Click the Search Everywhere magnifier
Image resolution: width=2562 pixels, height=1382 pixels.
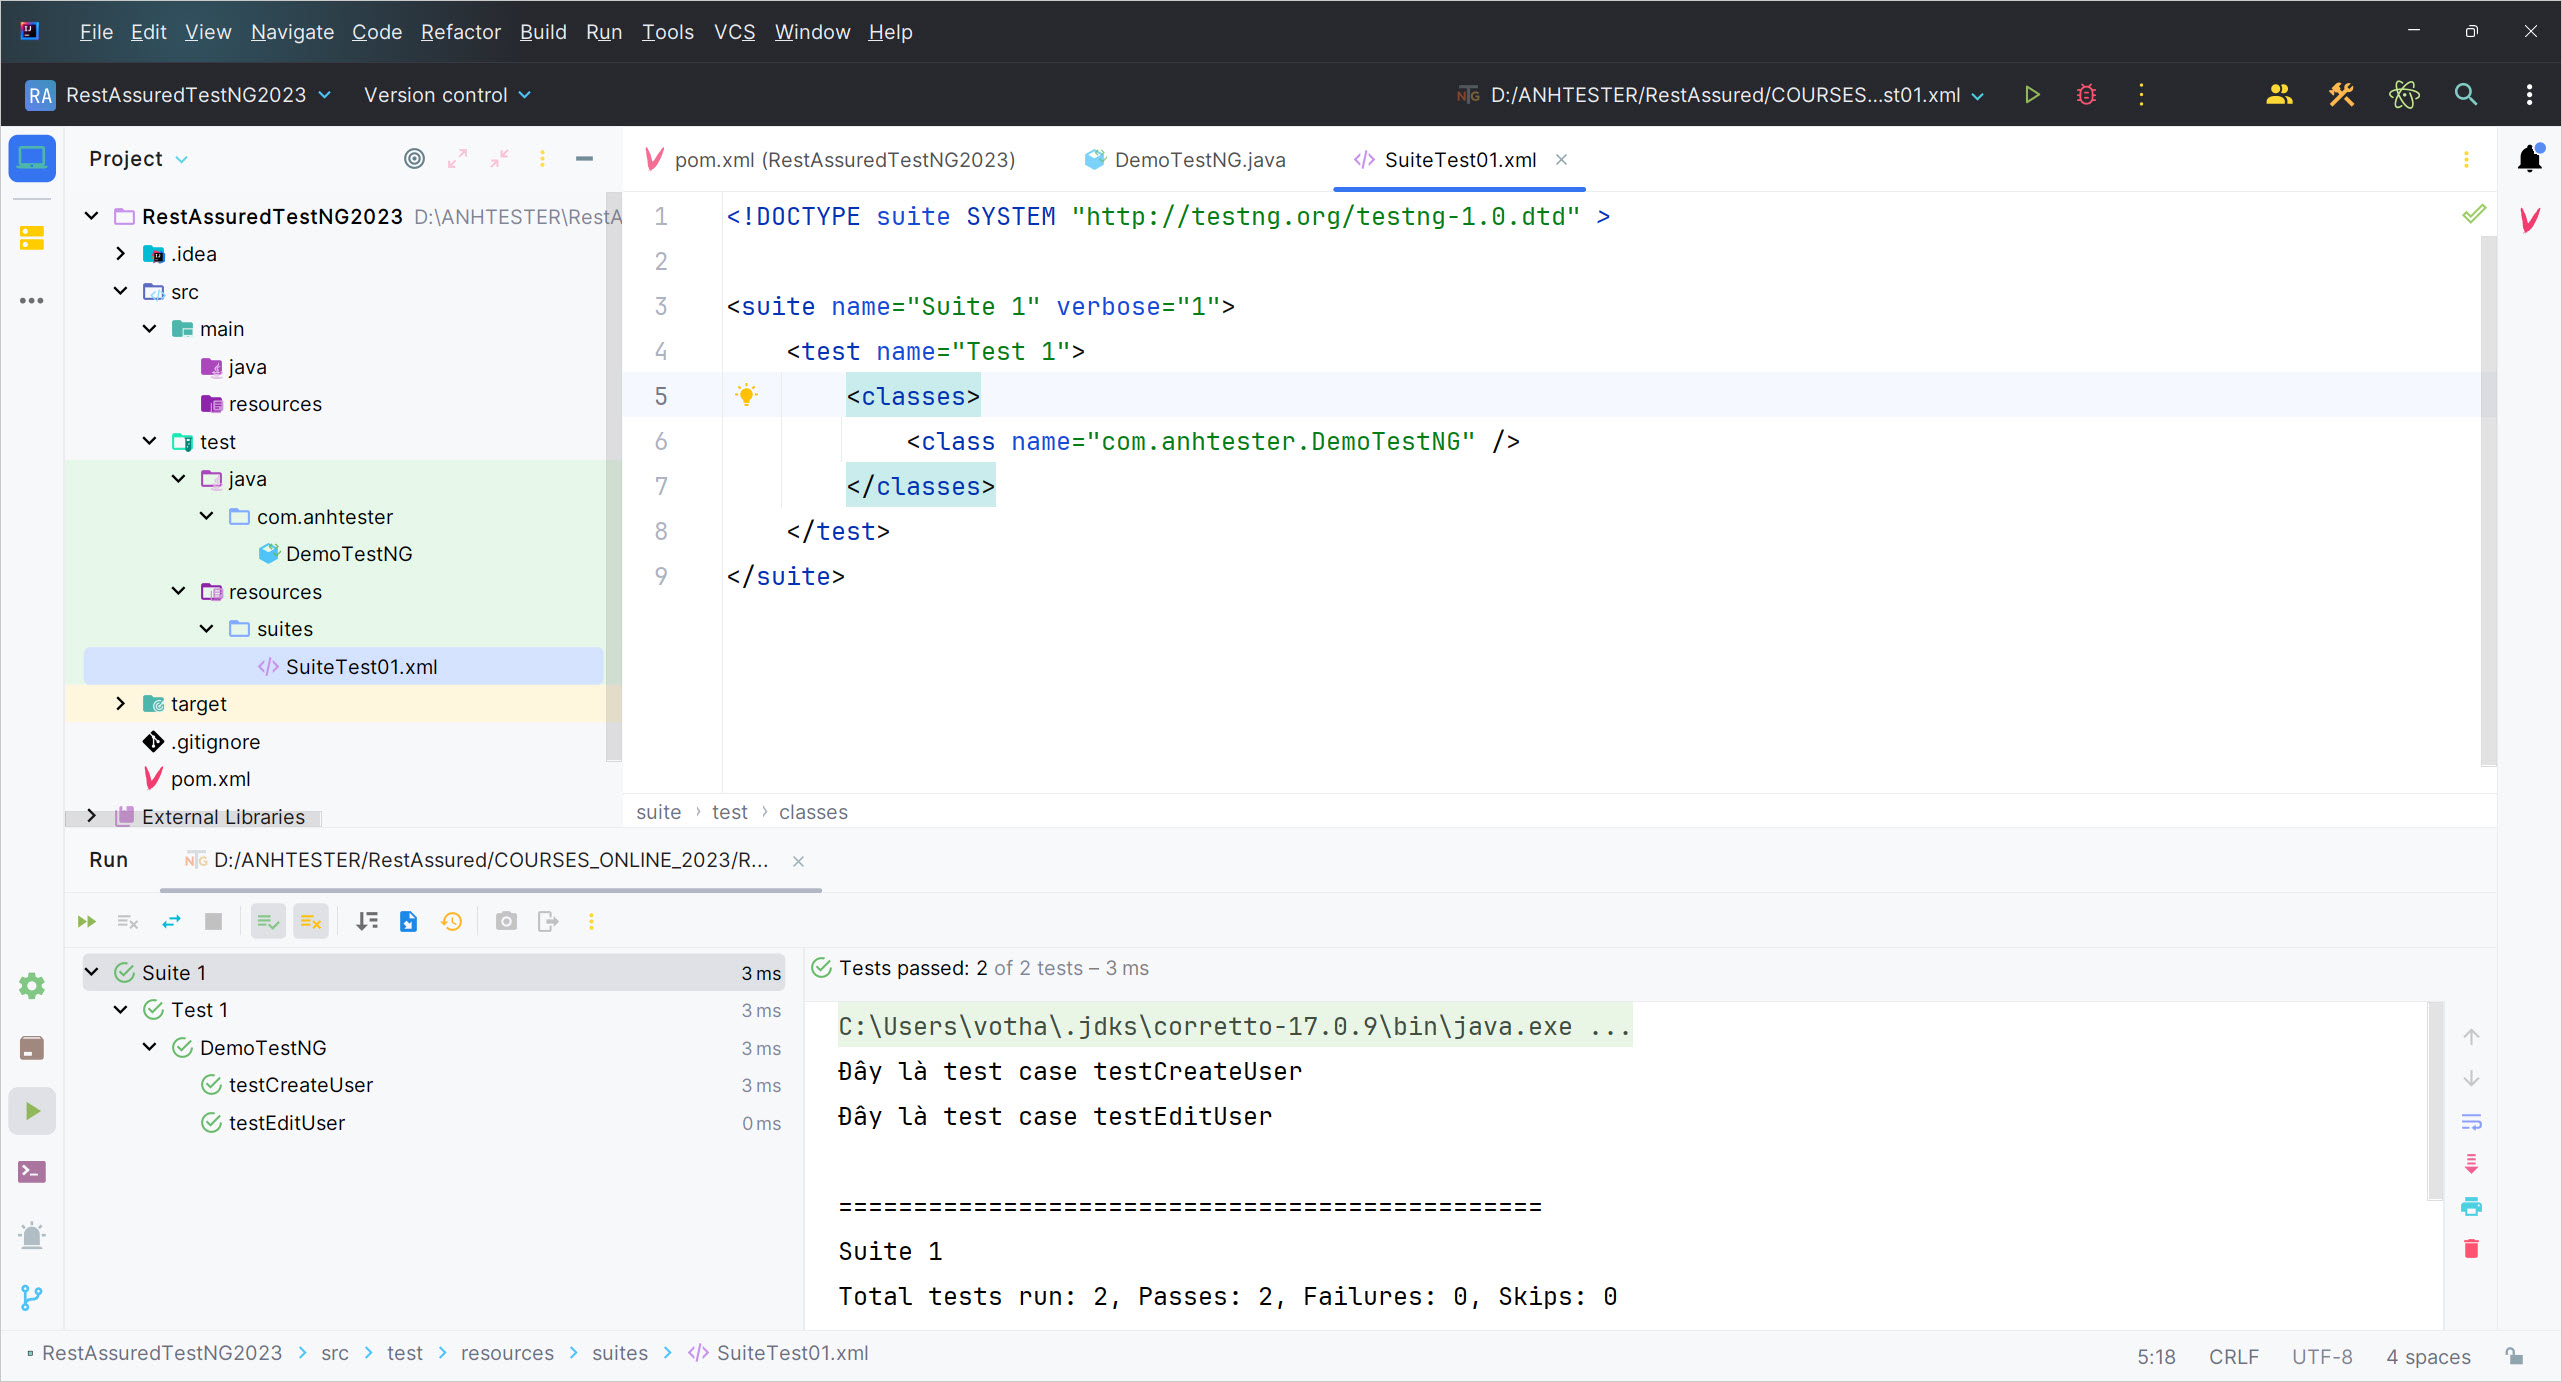pos(2466,95)
